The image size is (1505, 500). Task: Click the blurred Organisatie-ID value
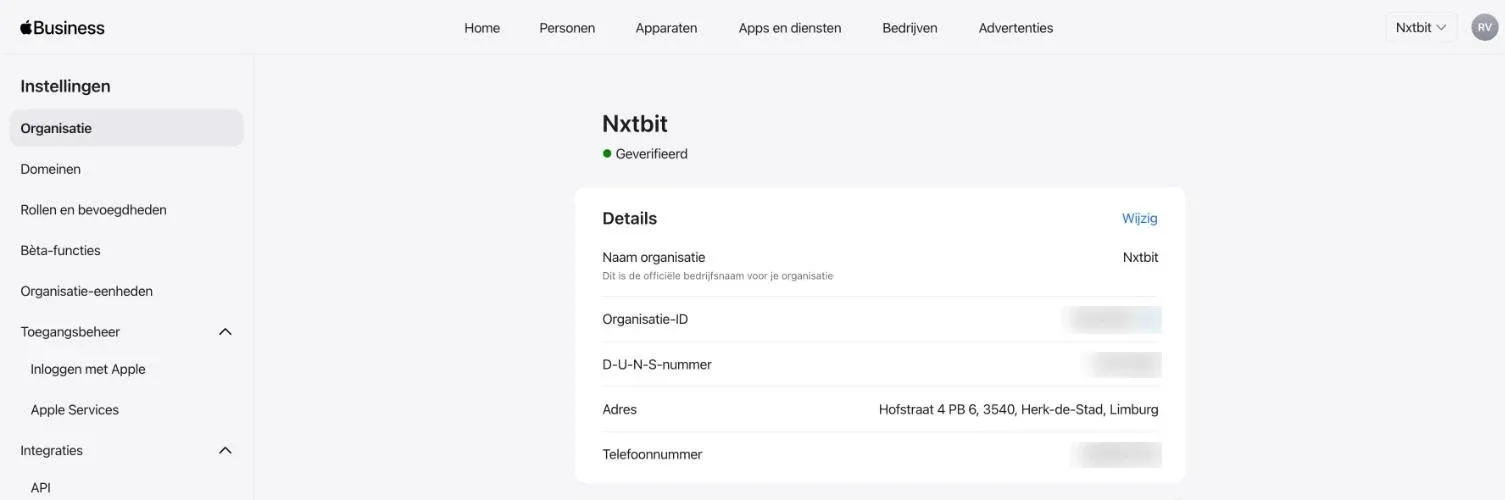1113,320
